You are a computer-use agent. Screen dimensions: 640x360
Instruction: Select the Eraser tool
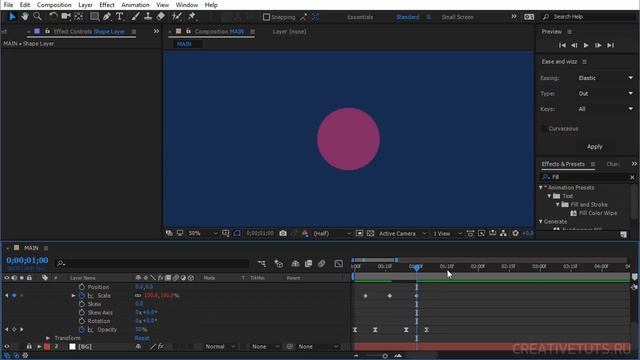(x=161, y=16)
